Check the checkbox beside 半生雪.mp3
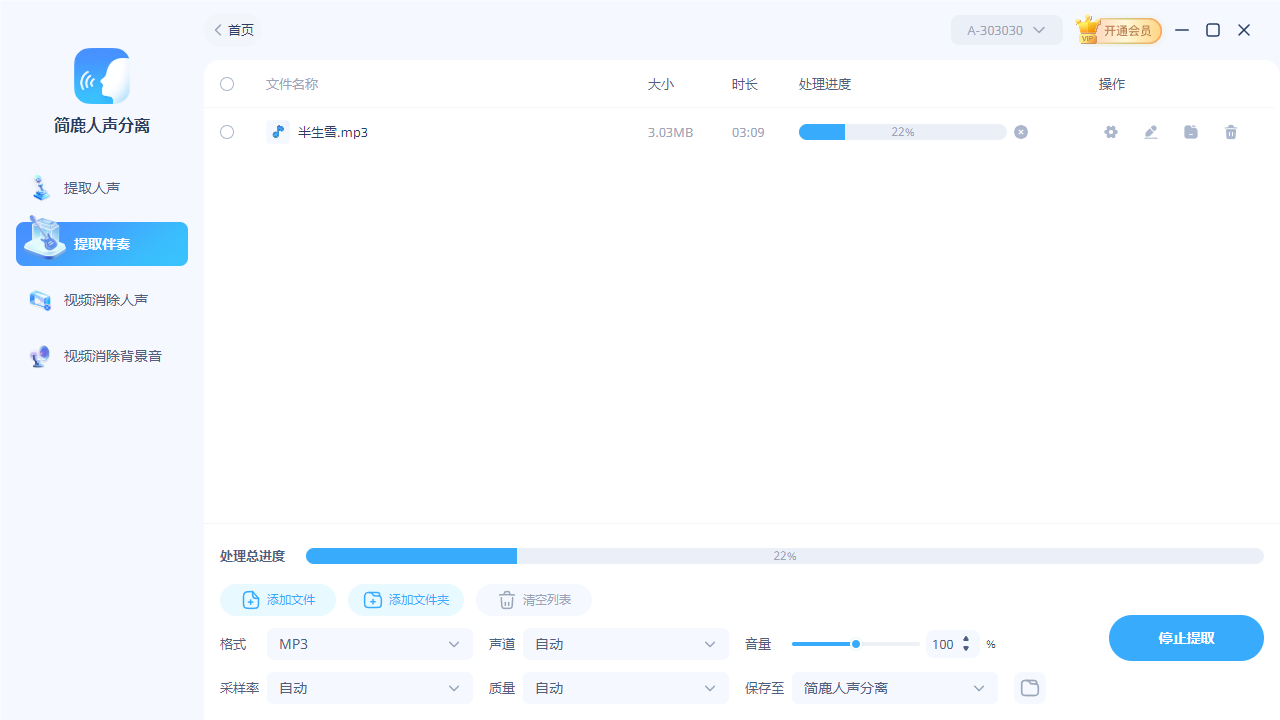1280x720 pixels. click(x=226, y=131)
